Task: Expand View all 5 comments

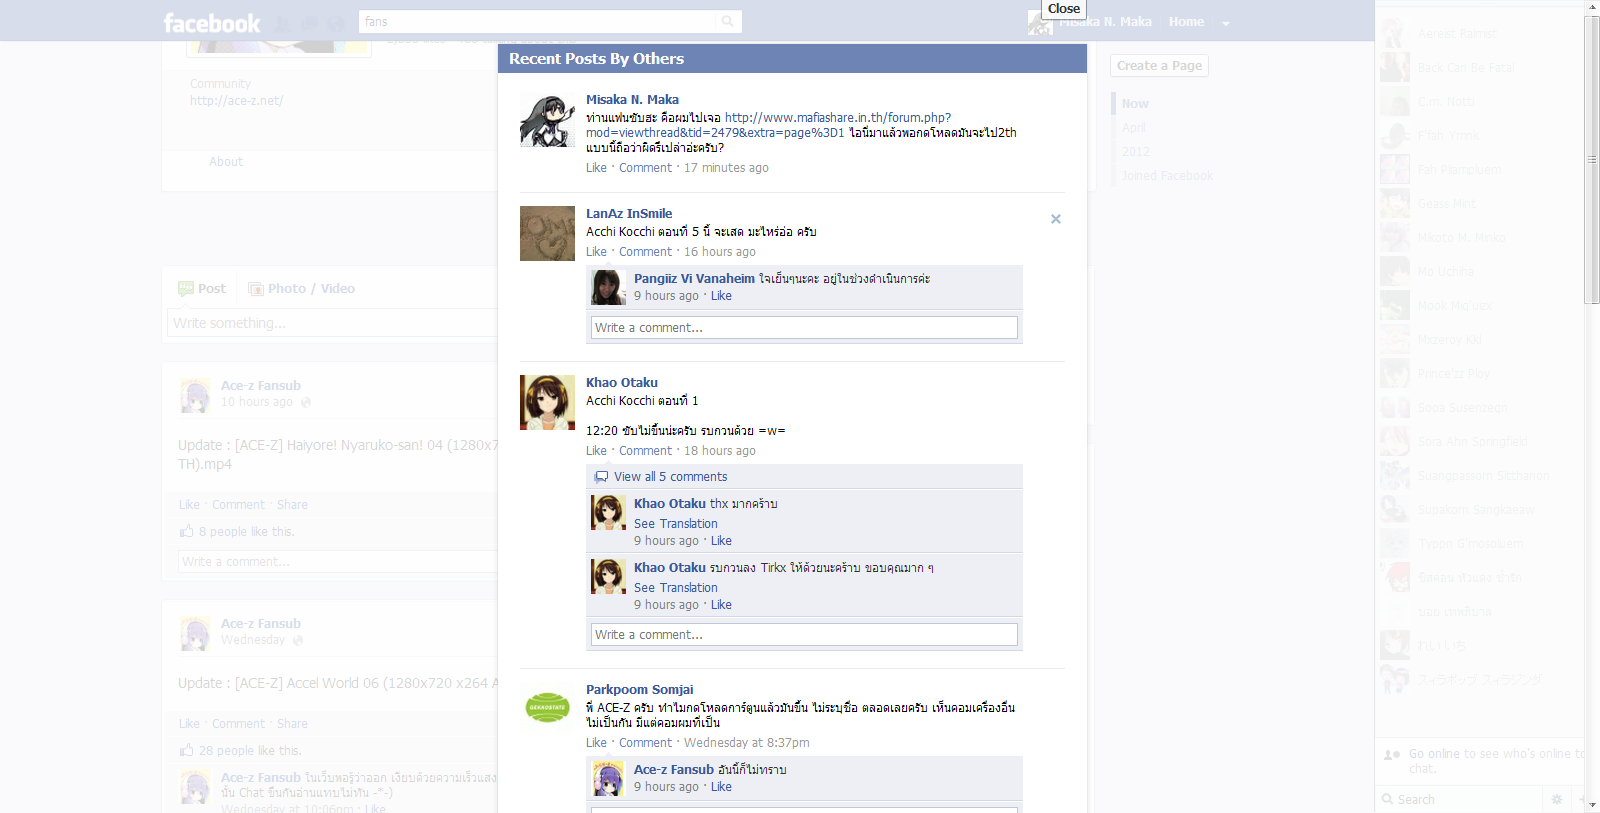Action: 670,477
